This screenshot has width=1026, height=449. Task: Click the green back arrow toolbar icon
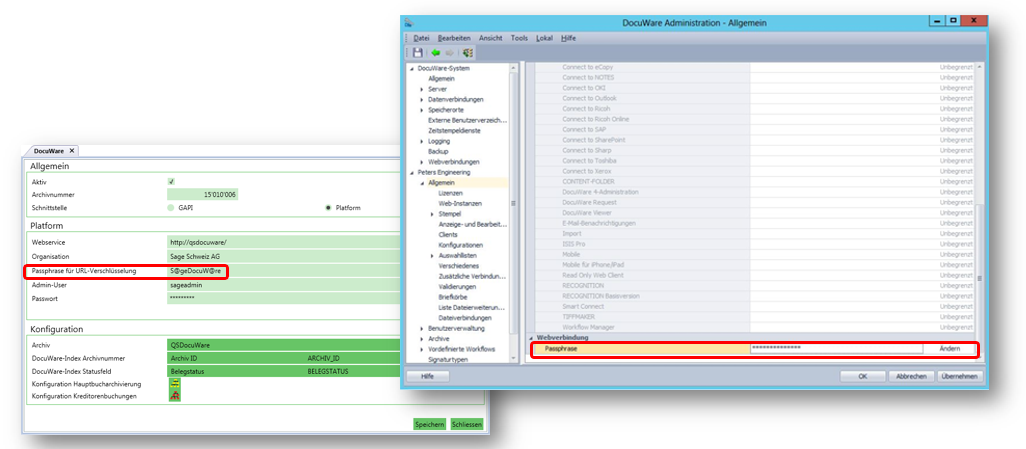(435, 52)
